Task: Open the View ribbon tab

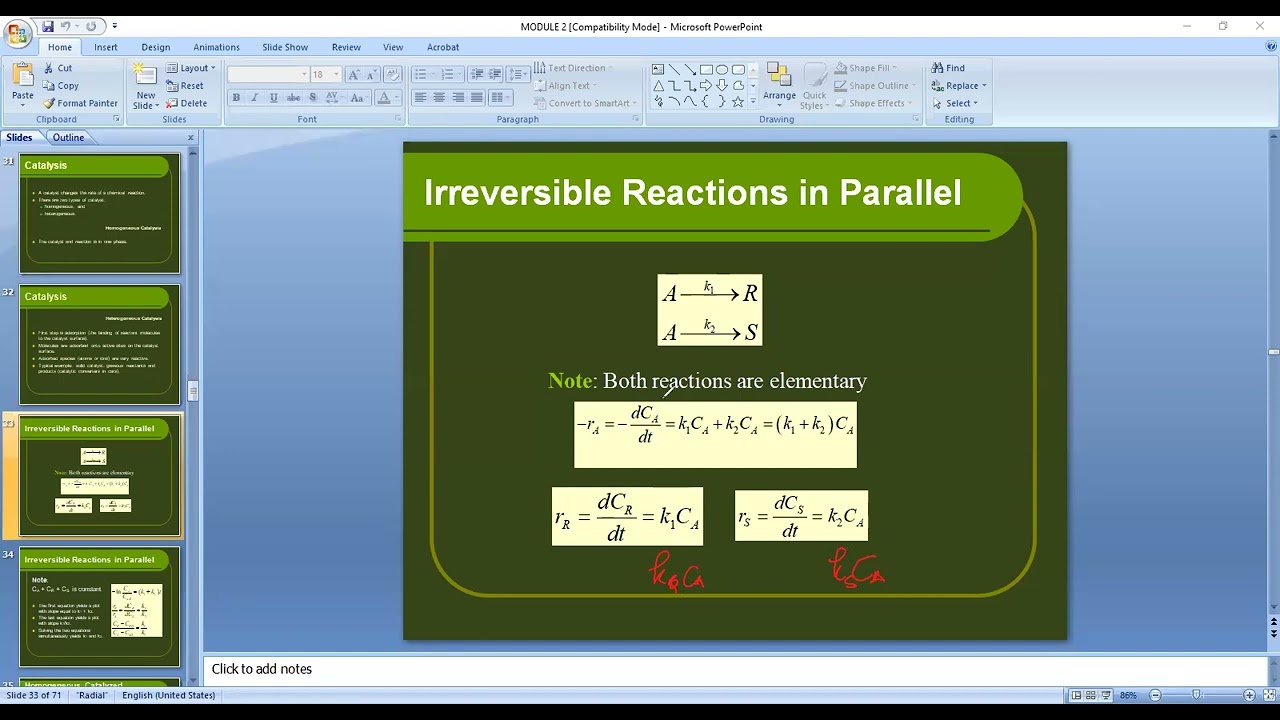Action: click(x=393, y=47)
